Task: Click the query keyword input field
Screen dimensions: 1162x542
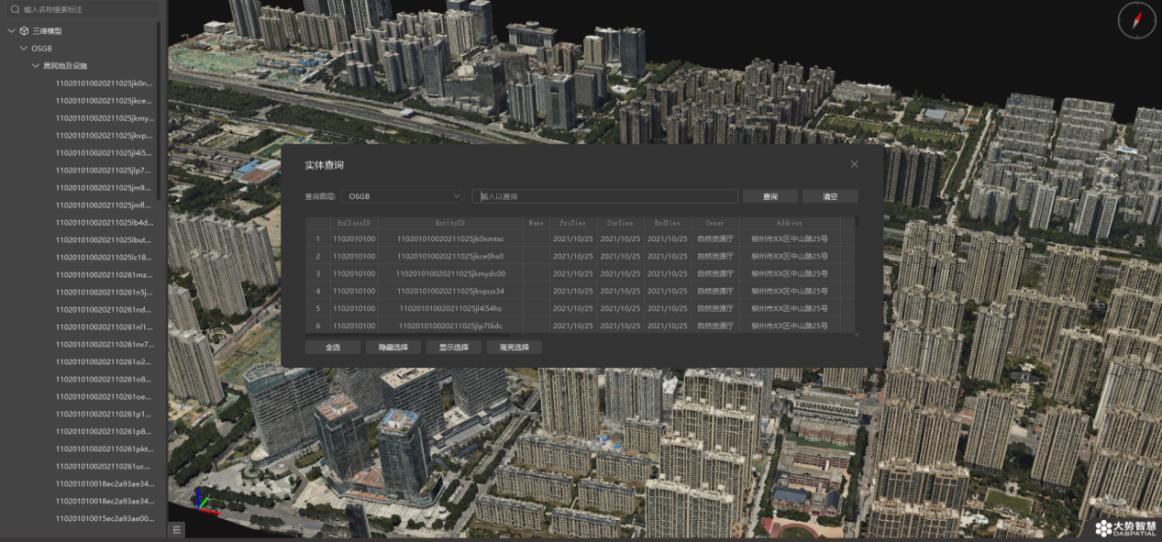Action: 605,196
